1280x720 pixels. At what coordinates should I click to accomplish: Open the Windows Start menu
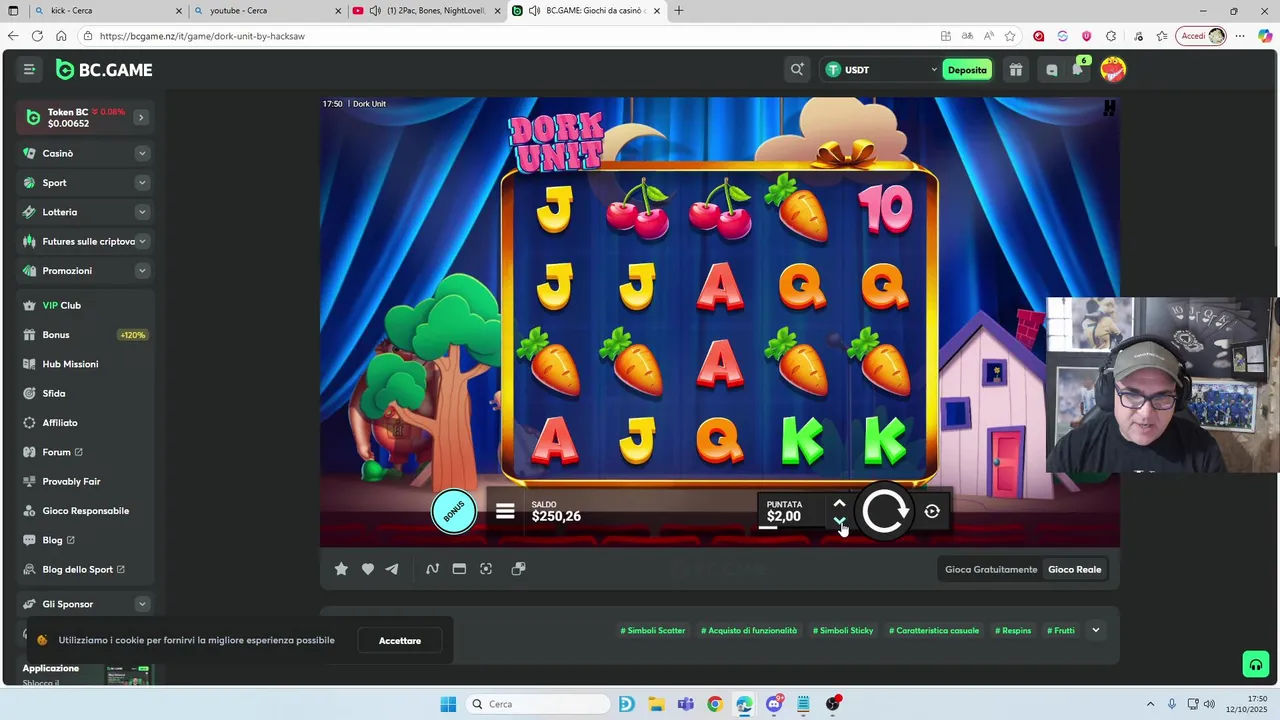[448, 704]
